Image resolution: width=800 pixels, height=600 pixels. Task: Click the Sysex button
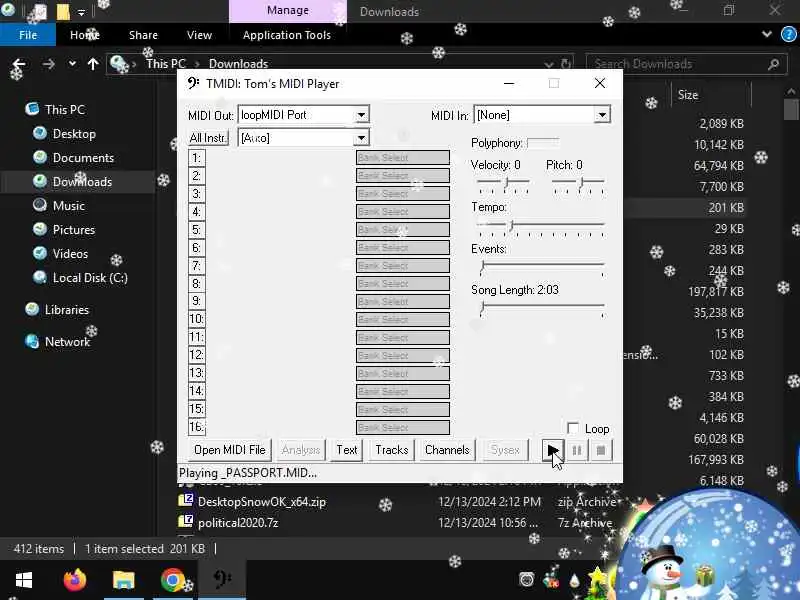(x=505, y=450)
